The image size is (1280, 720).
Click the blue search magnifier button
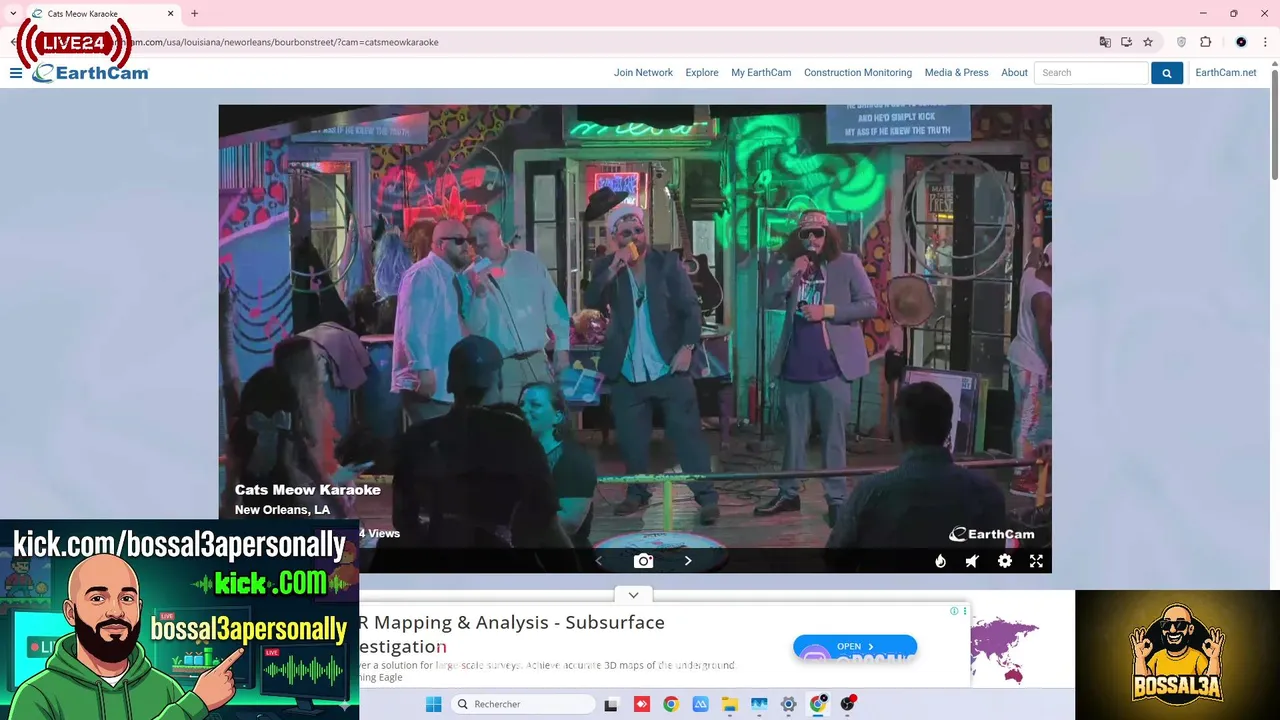1166,73
